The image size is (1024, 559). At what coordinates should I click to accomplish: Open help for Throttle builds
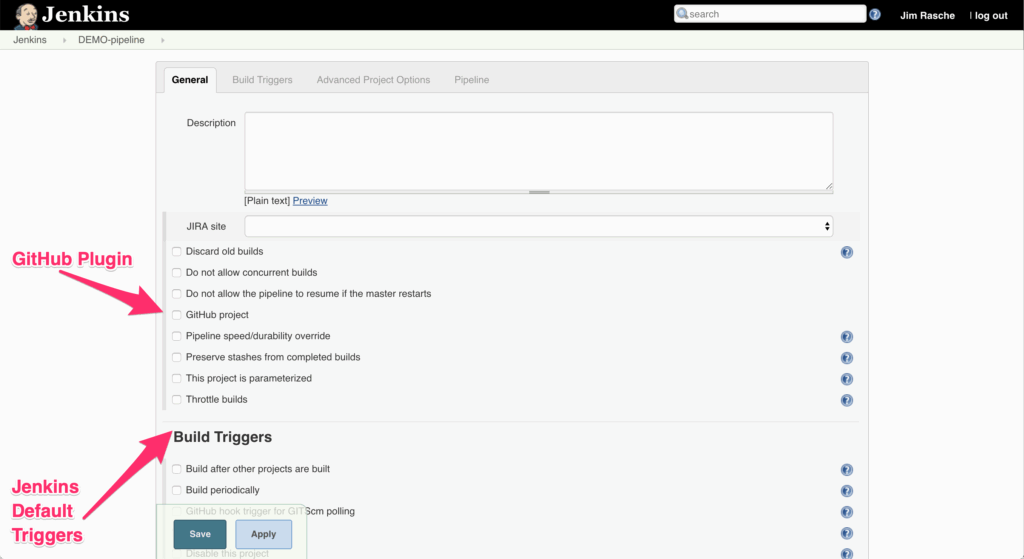(x=846, y=400)
